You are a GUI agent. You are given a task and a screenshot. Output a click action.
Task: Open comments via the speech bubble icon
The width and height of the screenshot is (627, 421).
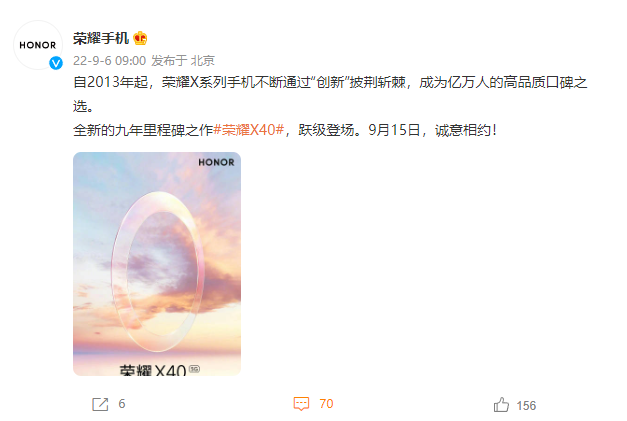[301, 404]
